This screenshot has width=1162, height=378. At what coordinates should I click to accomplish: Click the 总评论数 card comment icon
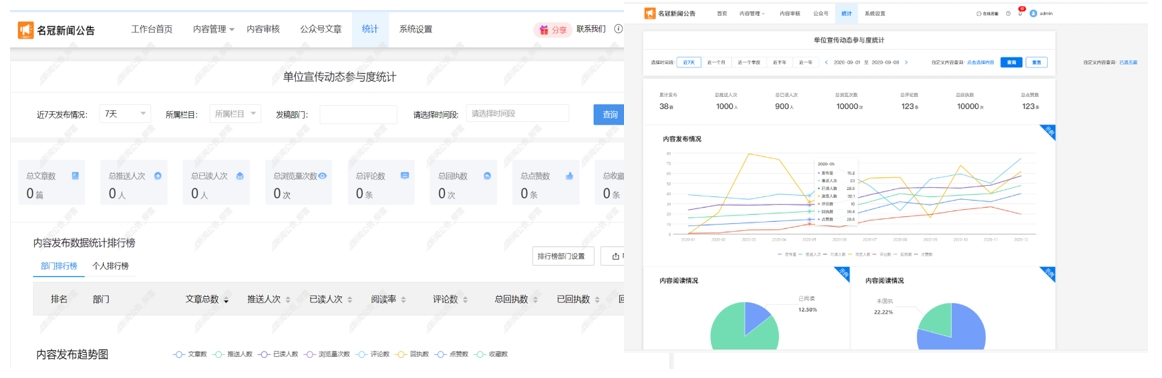tap(405, 176)
